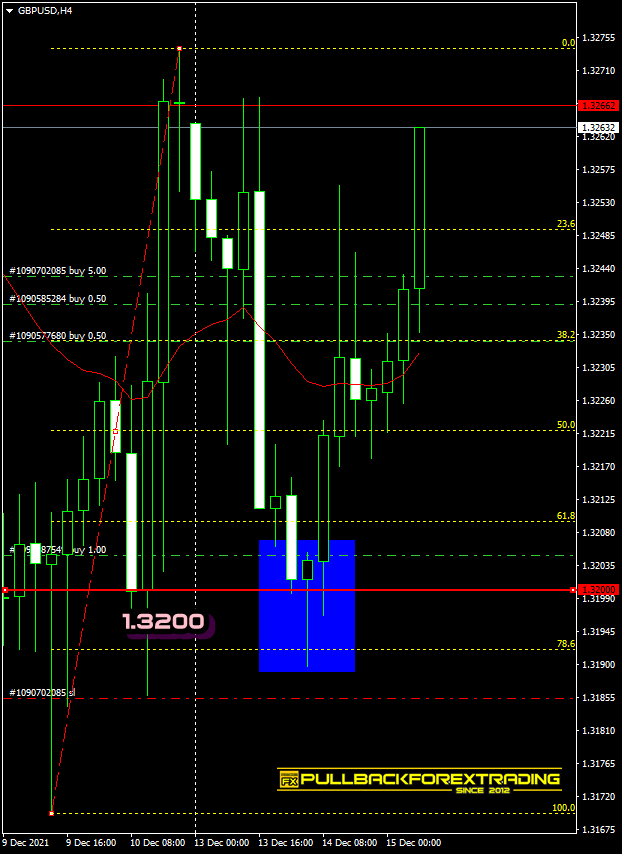Click the red 1.32662 price tag on the axis
This screenshot has height=854, width=622.
point(598,105)
